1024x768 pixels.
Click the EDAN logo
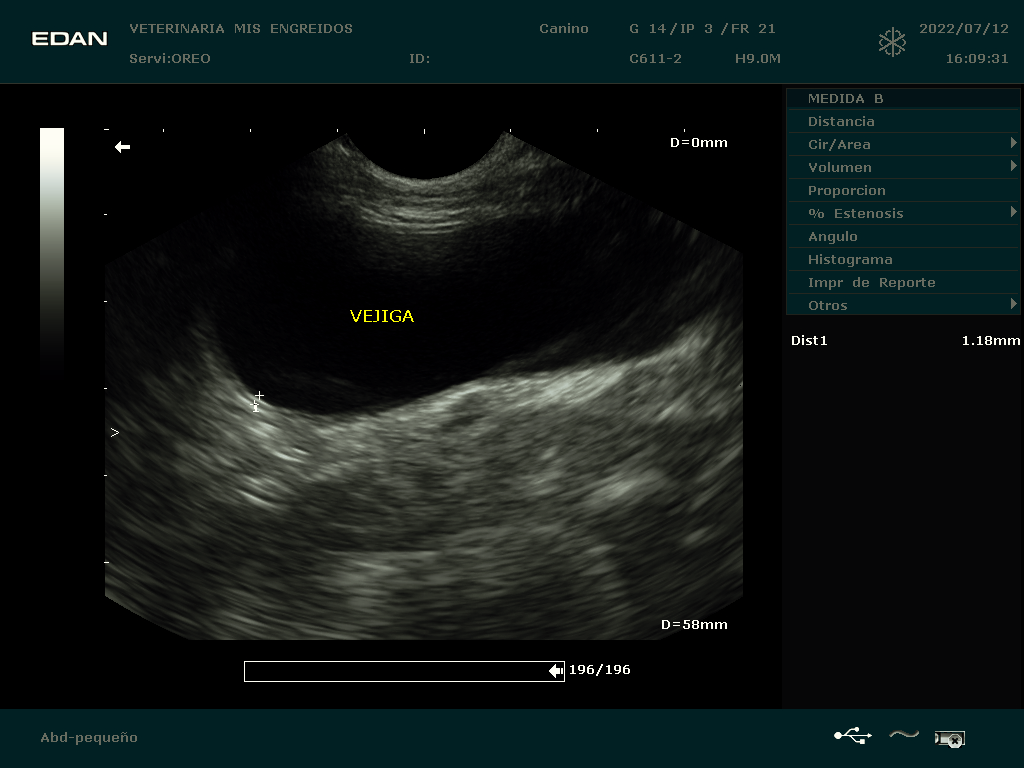69,39
